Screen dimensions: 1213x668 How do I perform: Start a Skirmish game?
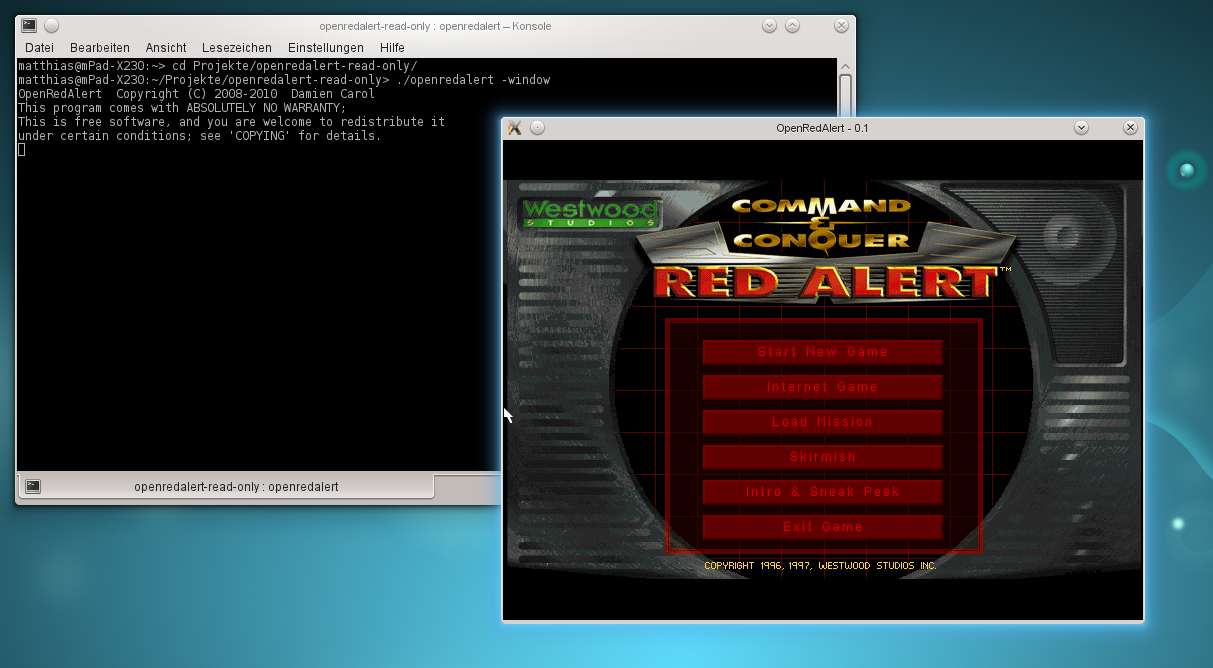point(823,457)
